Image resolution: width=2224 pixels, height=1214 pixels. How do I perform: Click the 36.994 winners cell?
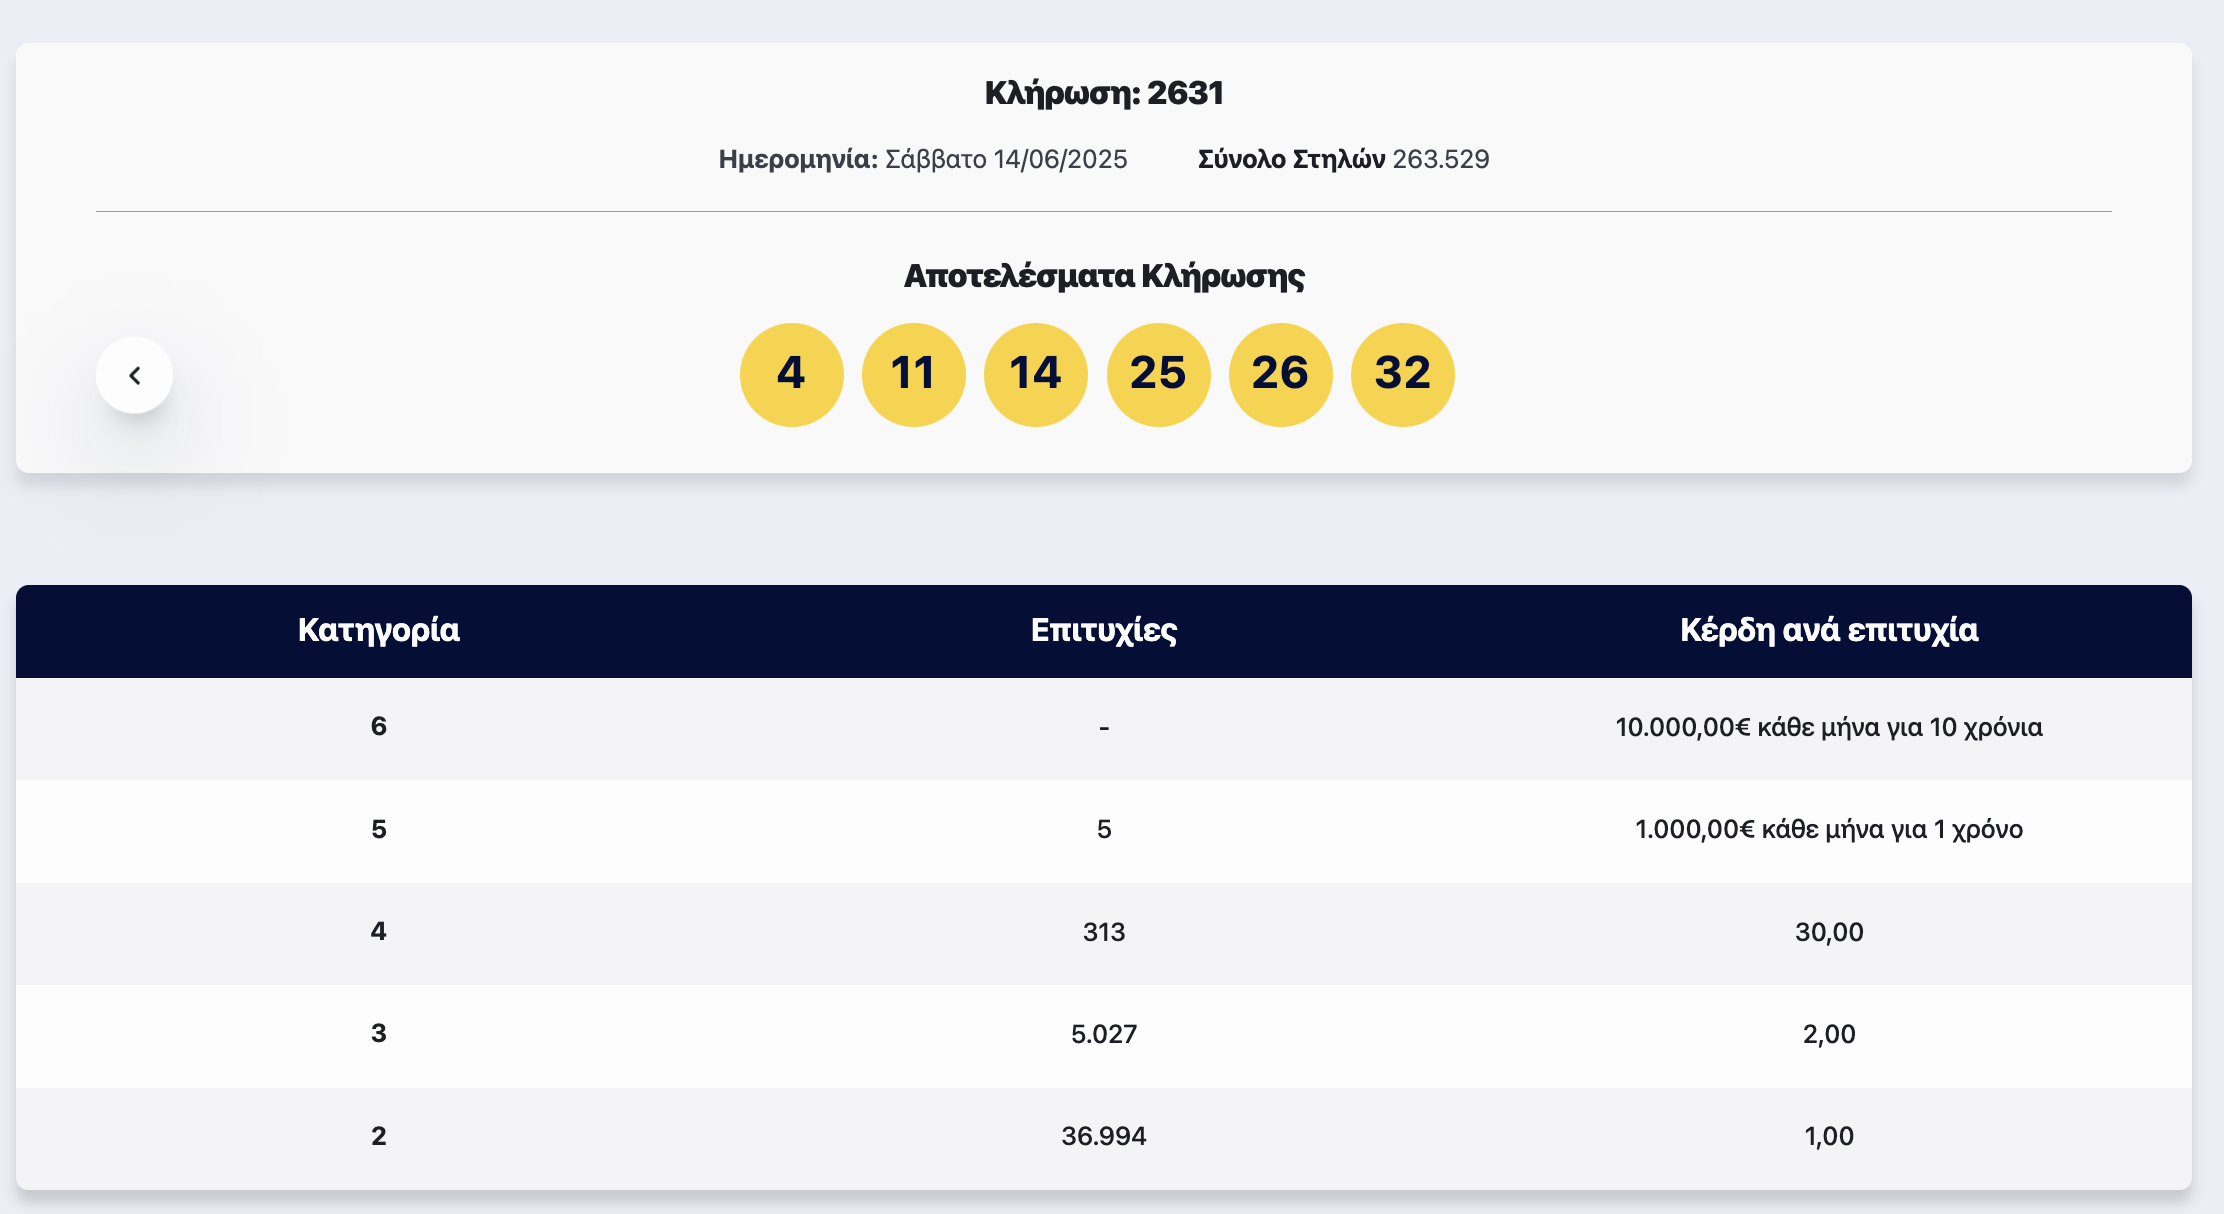click(x=1104, y=1136)
